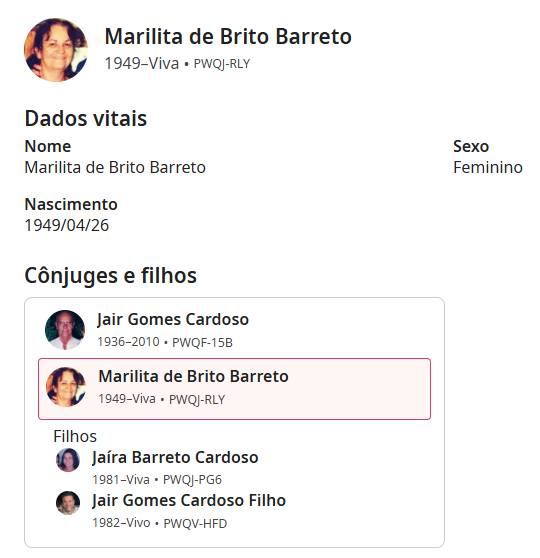The image size is (540, 558).
Task: Open Jair Gomes Cardoso Filho's small portrait
Action: pos(68,503)
